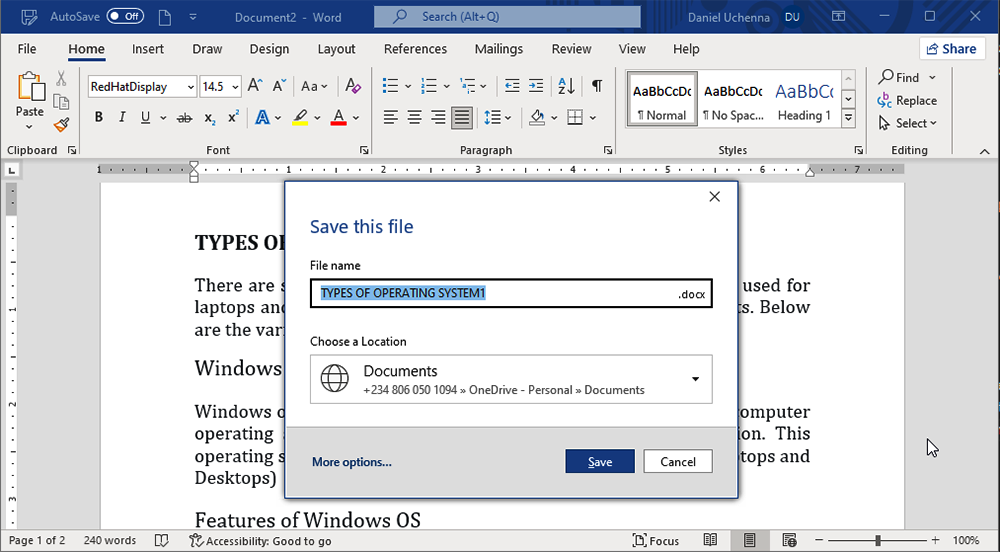Open the Borders dropdown arrow
The image size is (1000, 552).
click(x=592, y=118)
